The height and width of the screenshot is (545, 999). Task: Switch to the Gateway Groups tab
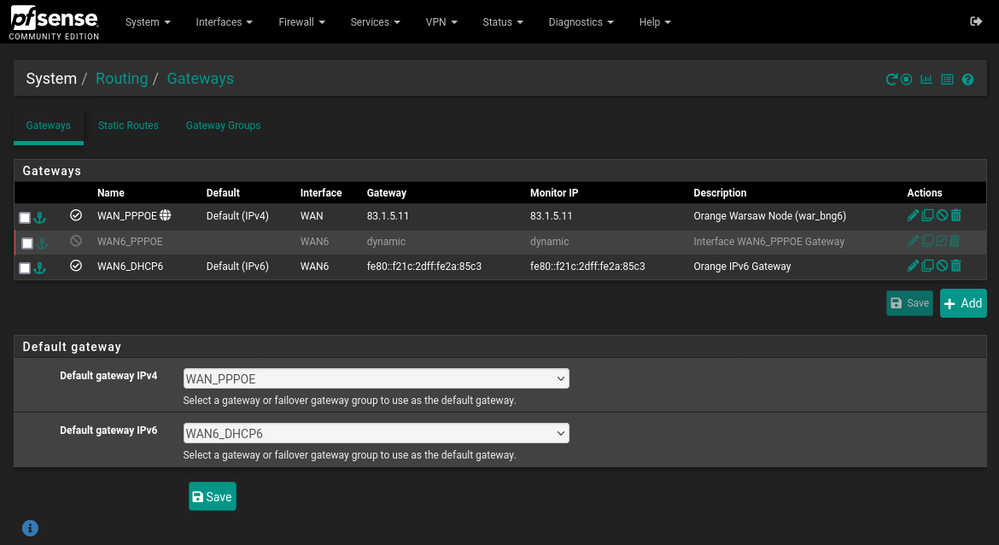click(x=223, y=126)
